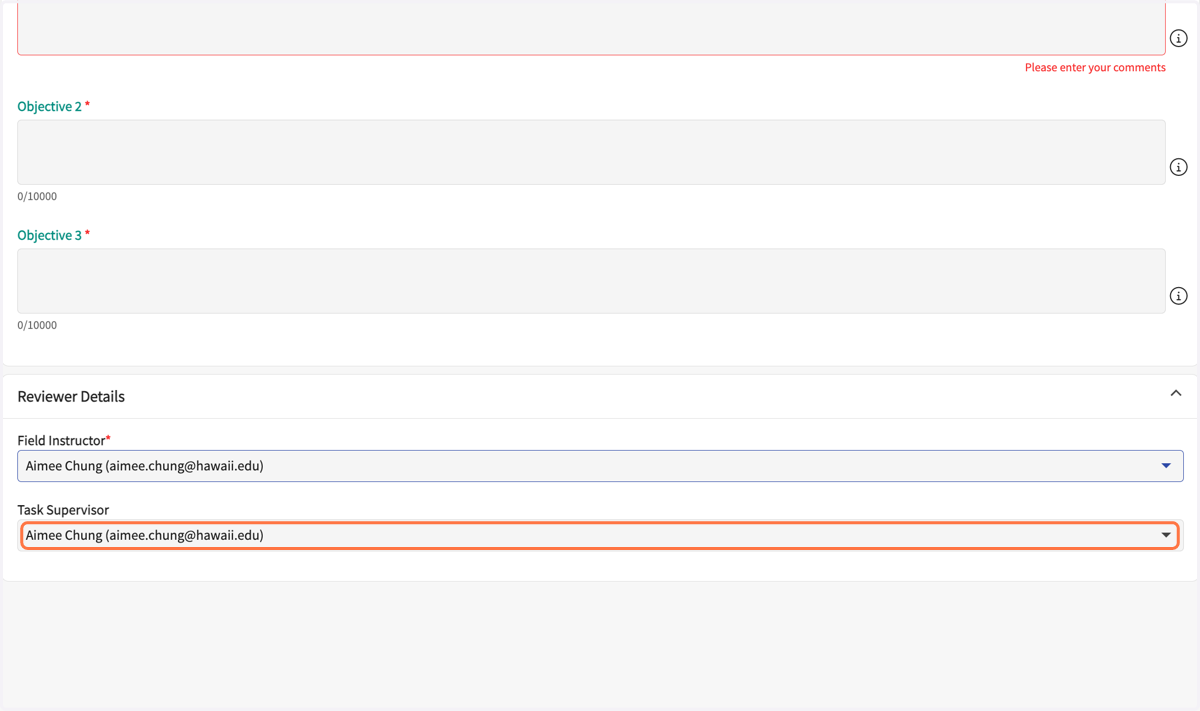
Task: Click inside the Objective 2 text area
Action: [x=591, y=152]
